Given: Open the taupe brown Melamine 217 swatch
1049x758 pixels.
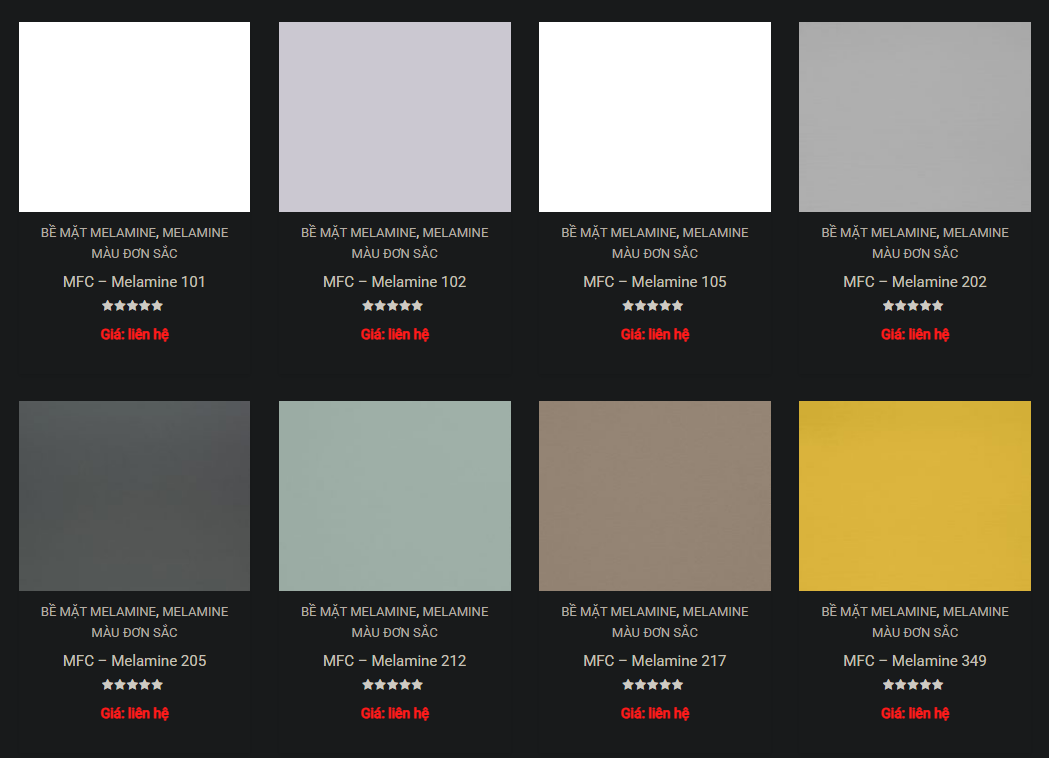Looking at the screenshot, I should coord(654,496).
